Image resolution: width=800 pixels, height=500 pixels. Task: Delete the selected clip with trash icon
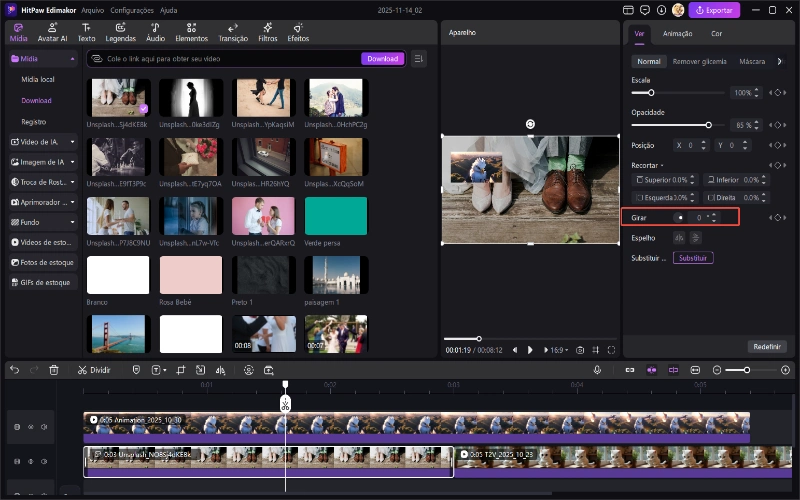point(55,369)
